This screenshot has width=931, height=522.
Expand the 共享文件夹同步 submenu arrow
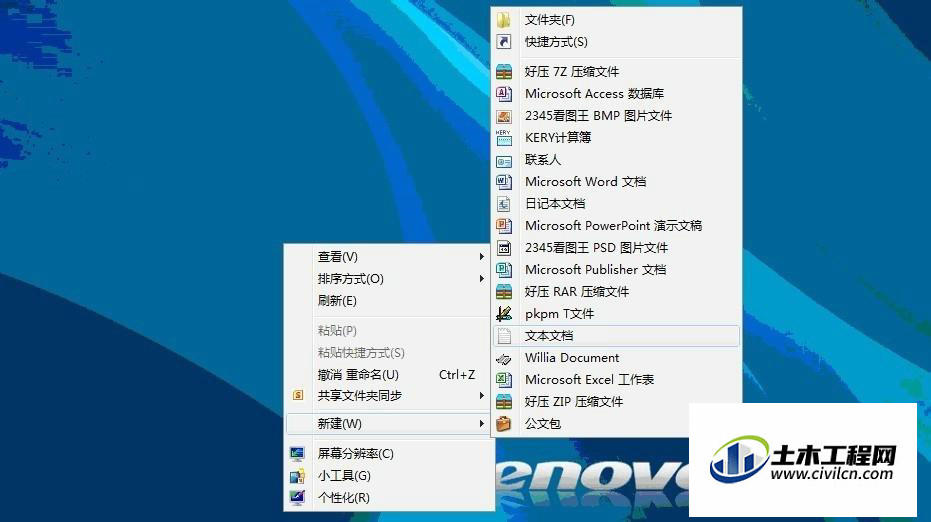[x=482, y=396]
